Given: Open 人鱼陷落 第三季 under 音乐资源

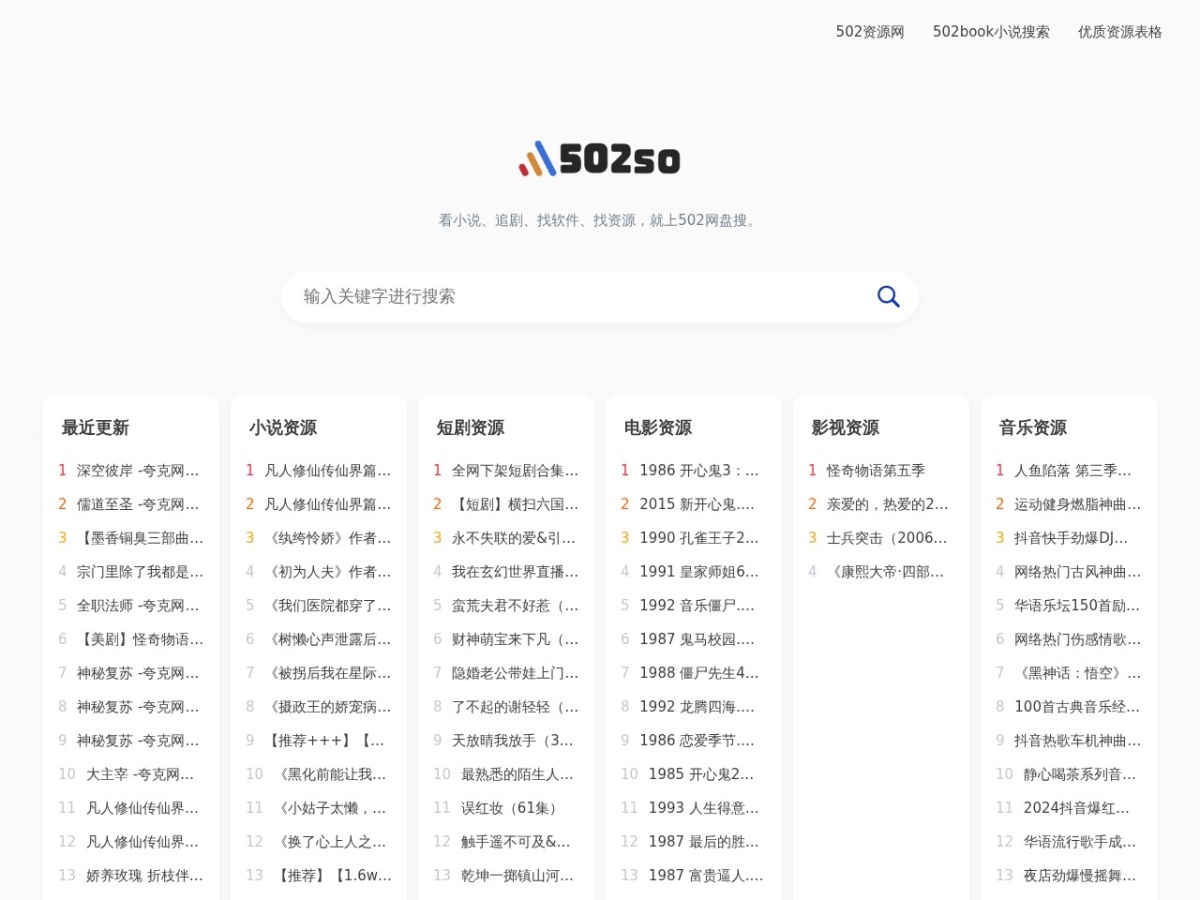Looking at the screenshot, I should pos(1073,470).
